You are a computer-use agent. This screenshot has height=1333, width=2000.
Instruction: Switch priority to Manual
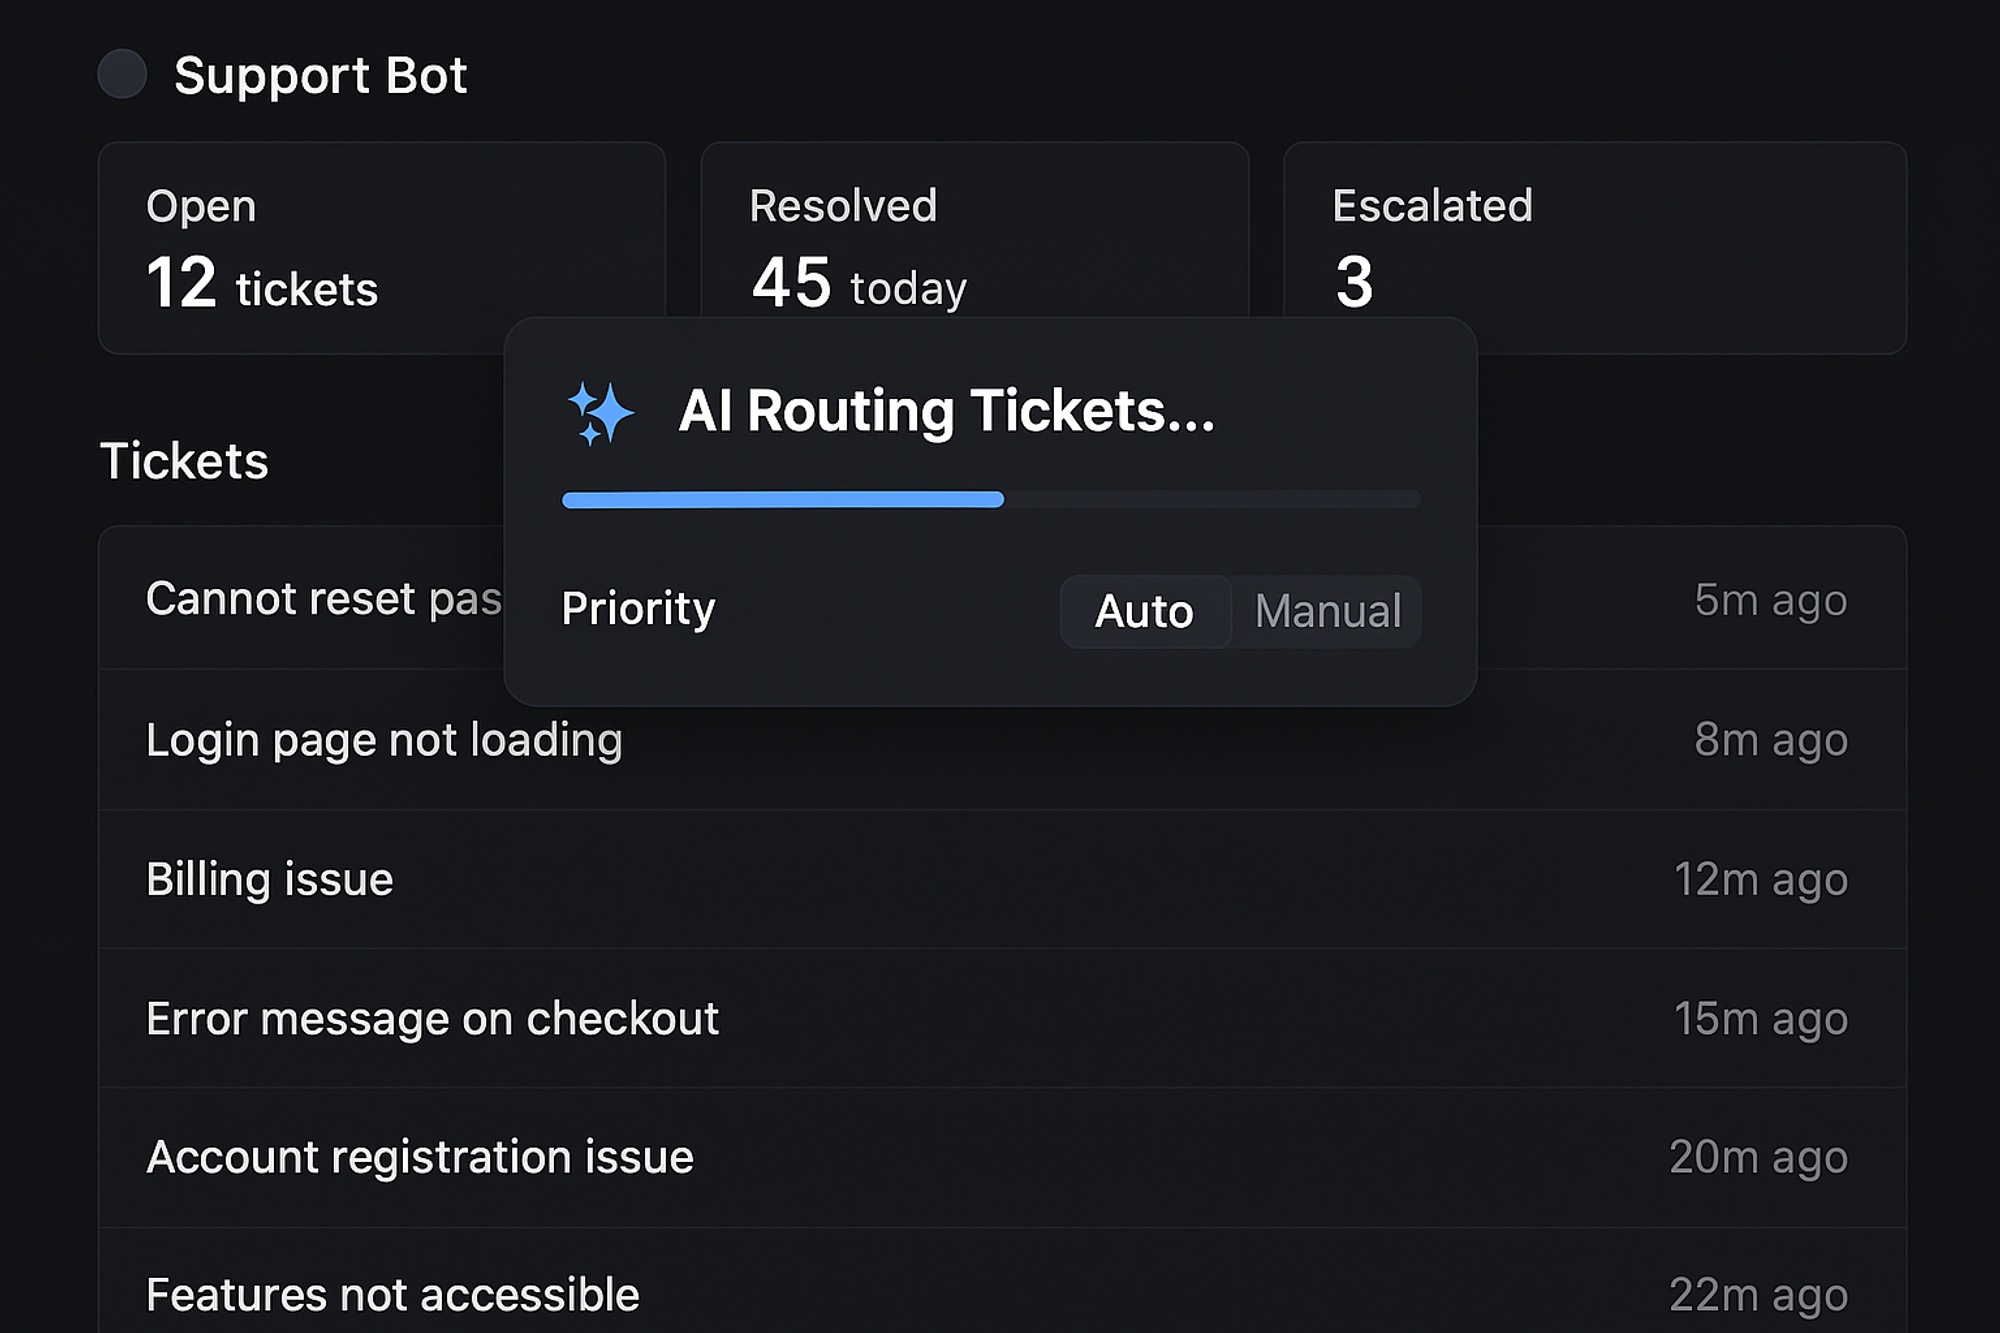point(1327,611)
